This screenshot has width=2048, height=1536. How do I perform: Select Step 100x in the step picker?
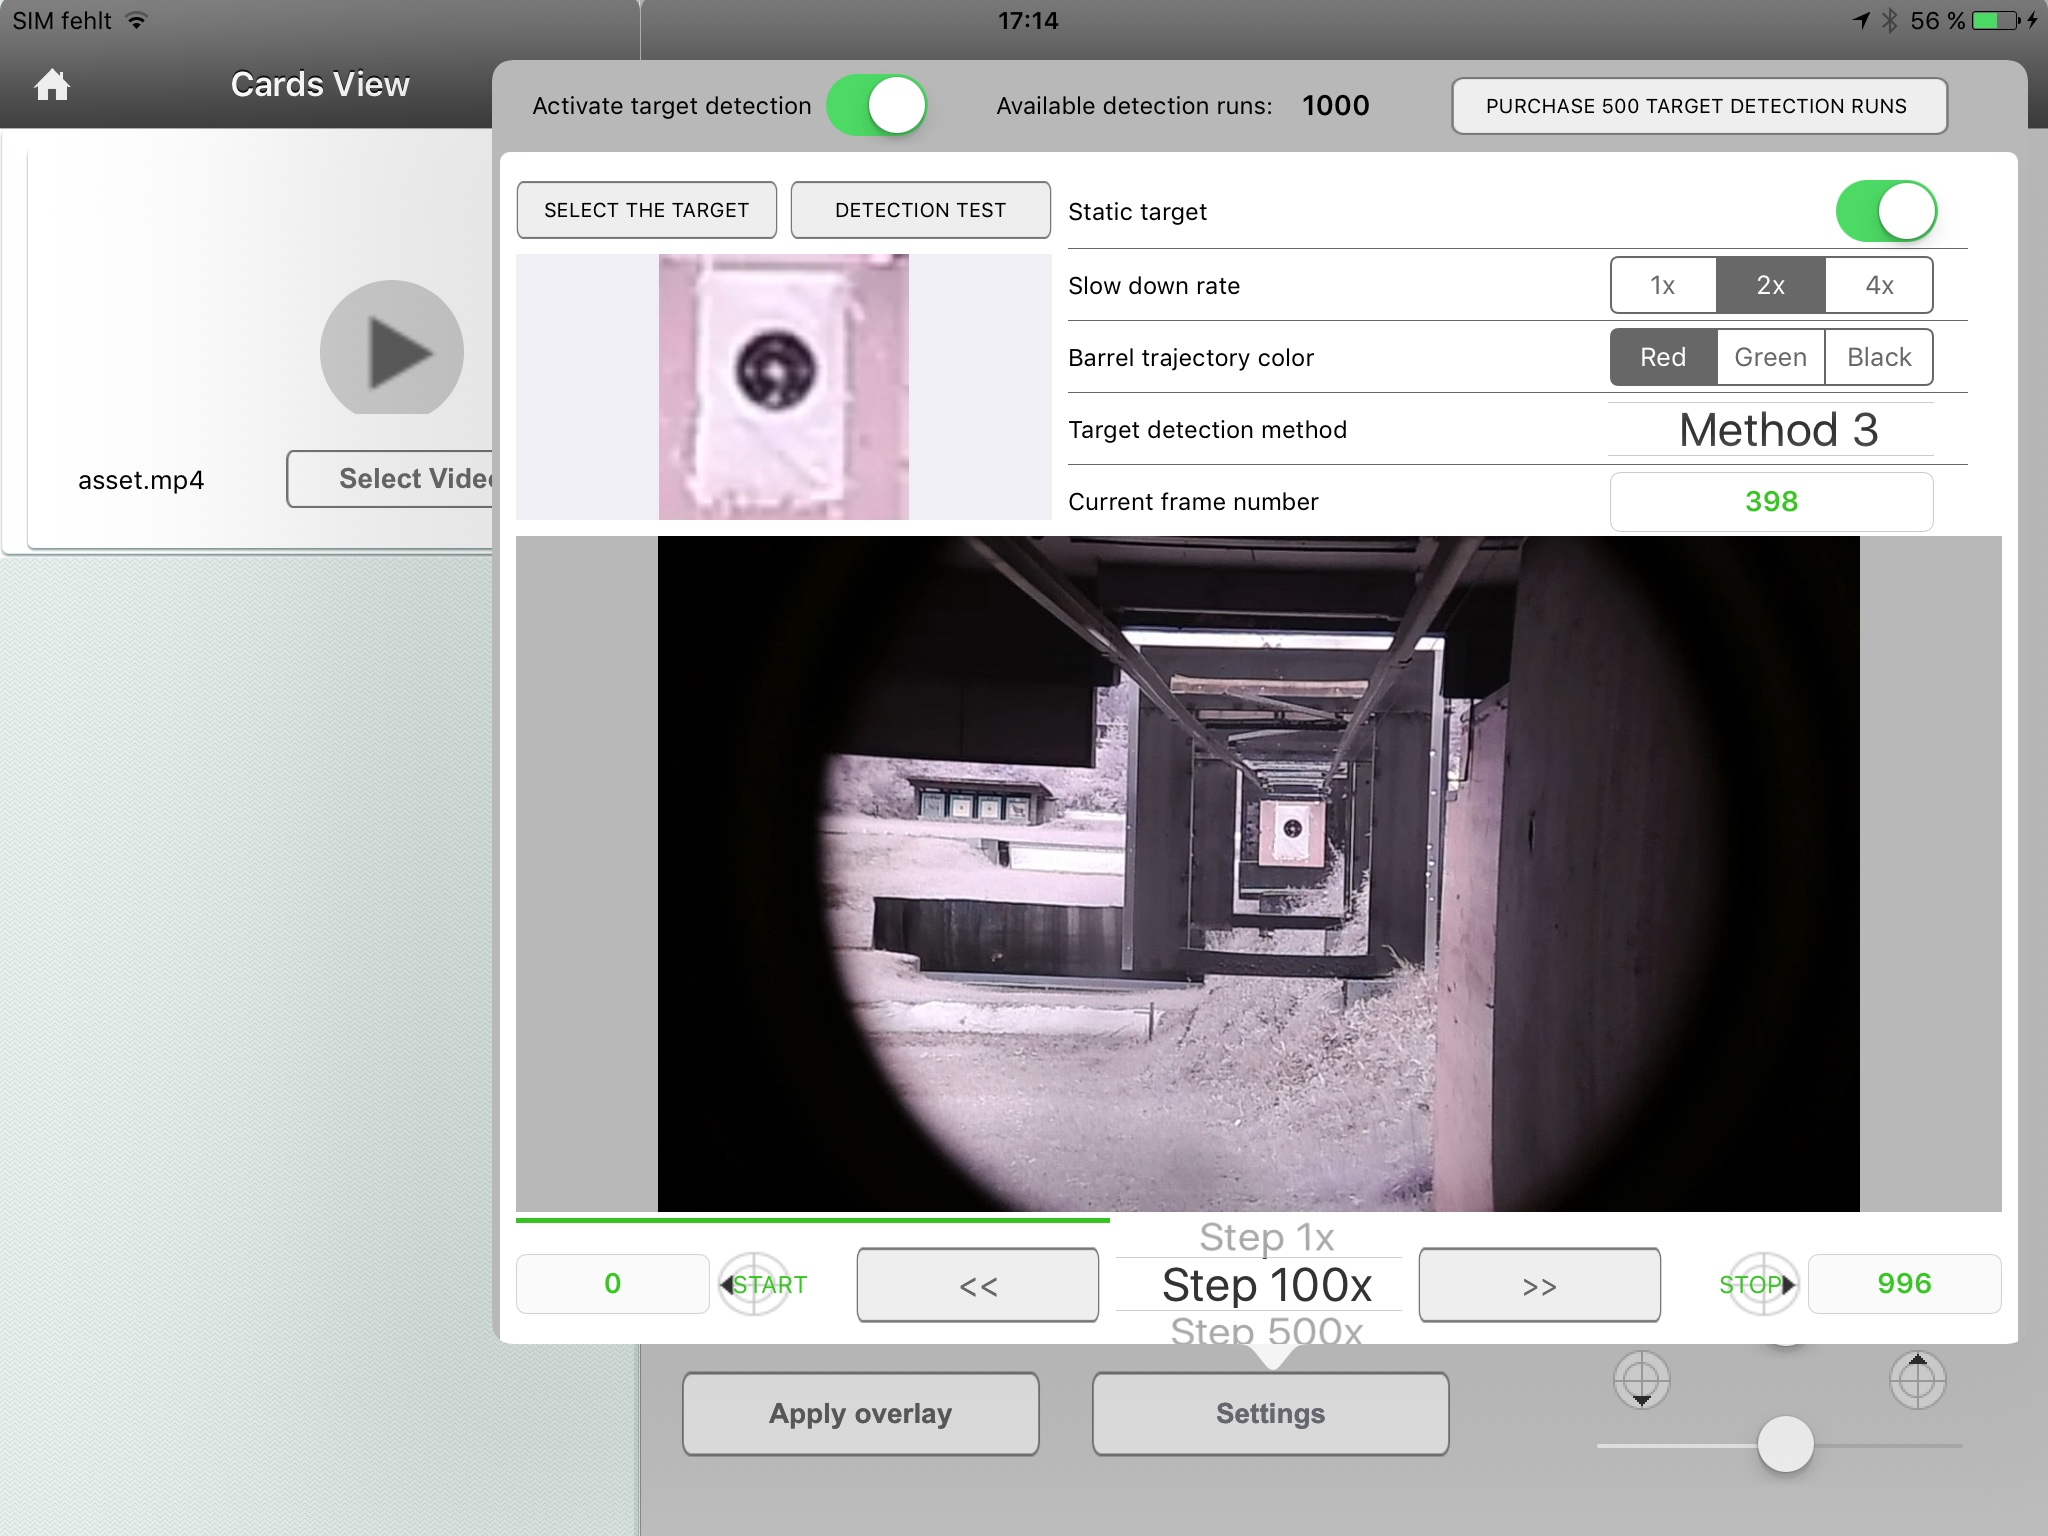1266,1285
